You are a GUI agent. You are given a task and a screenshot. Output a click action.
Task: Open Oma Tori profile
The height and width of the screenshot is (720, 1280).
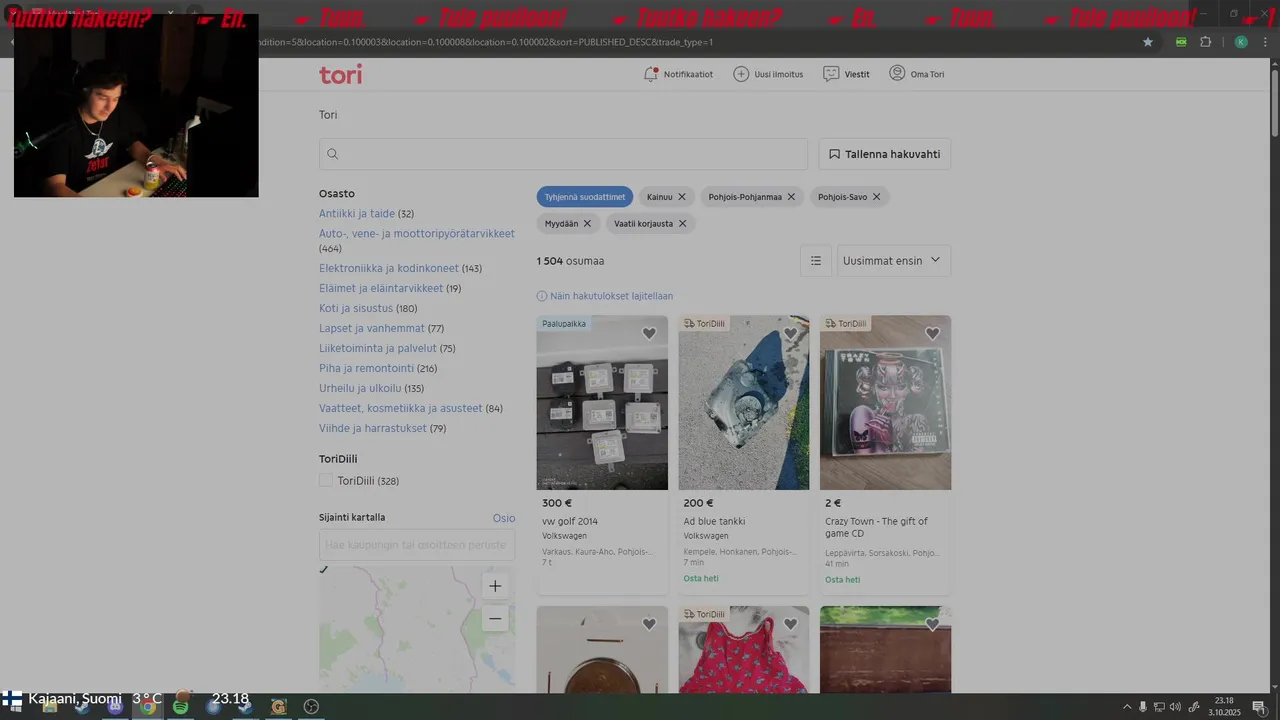(x=917, y=74)
